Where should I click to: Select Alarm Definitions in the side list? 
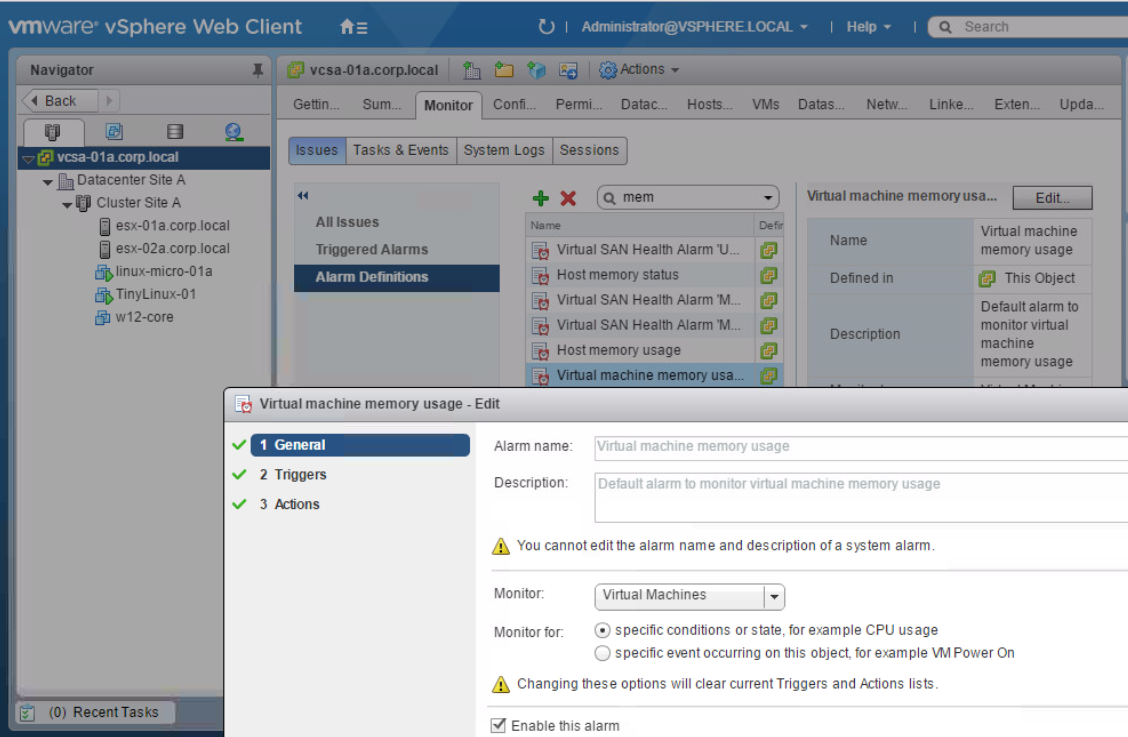(x=396, y=278)
